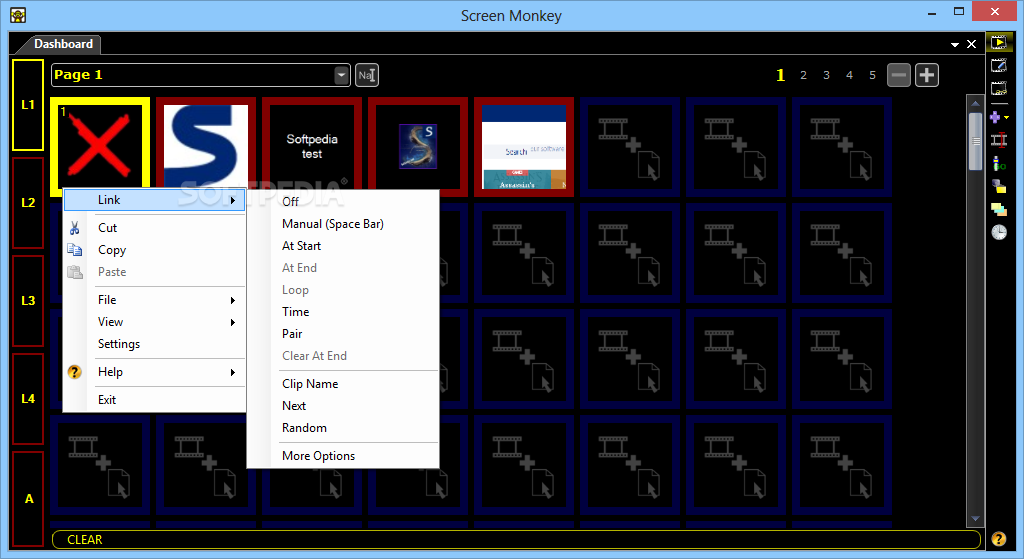Choose At Start link option
Screen dimensions: 1024x559
pos(343,246)
